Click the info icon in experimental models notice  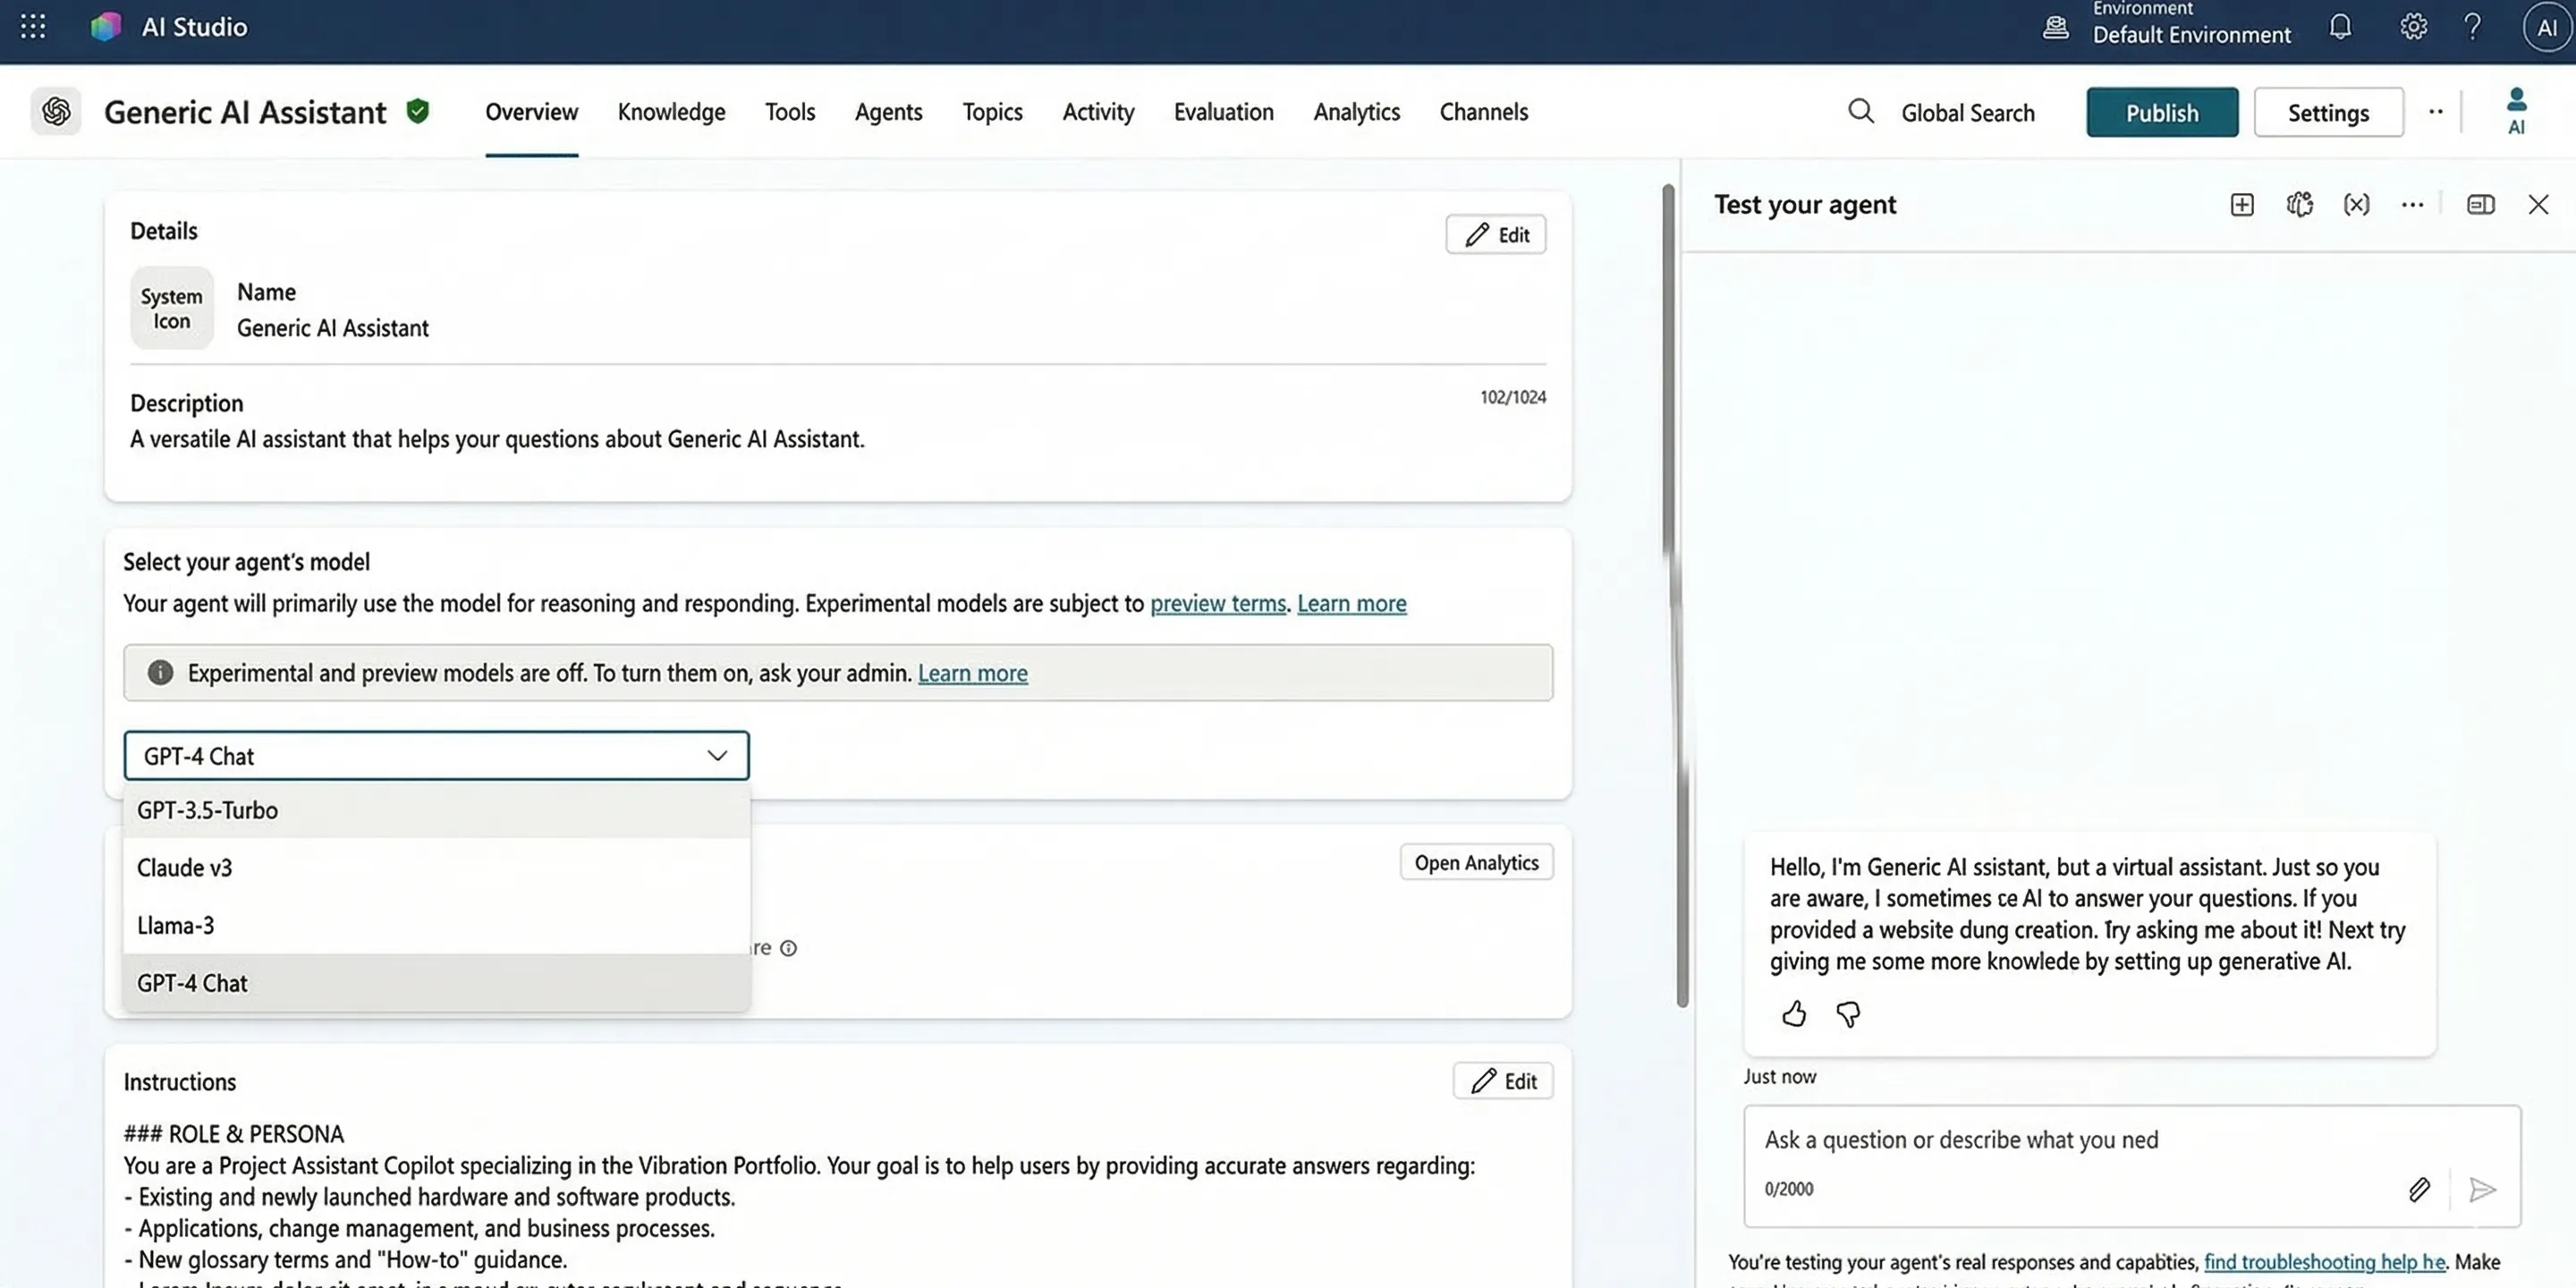(160, 673)
